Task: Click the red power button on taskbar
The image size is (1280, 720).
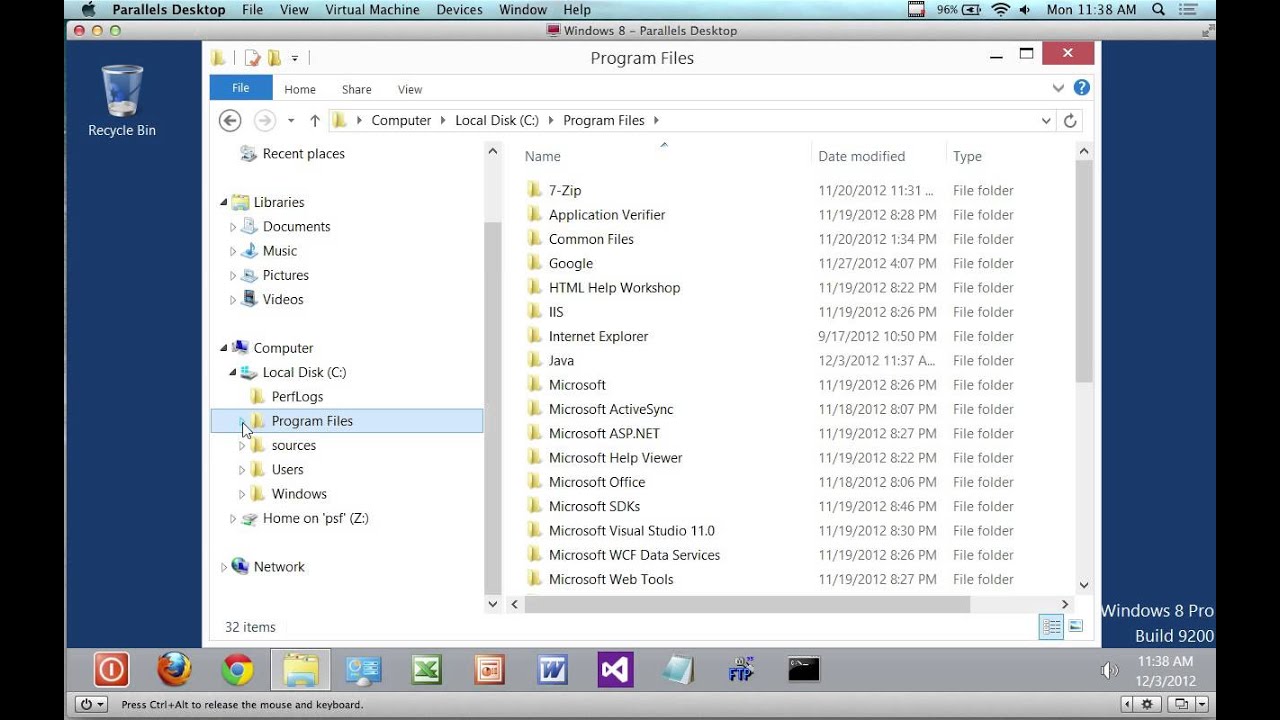Action: pos(111,669)
